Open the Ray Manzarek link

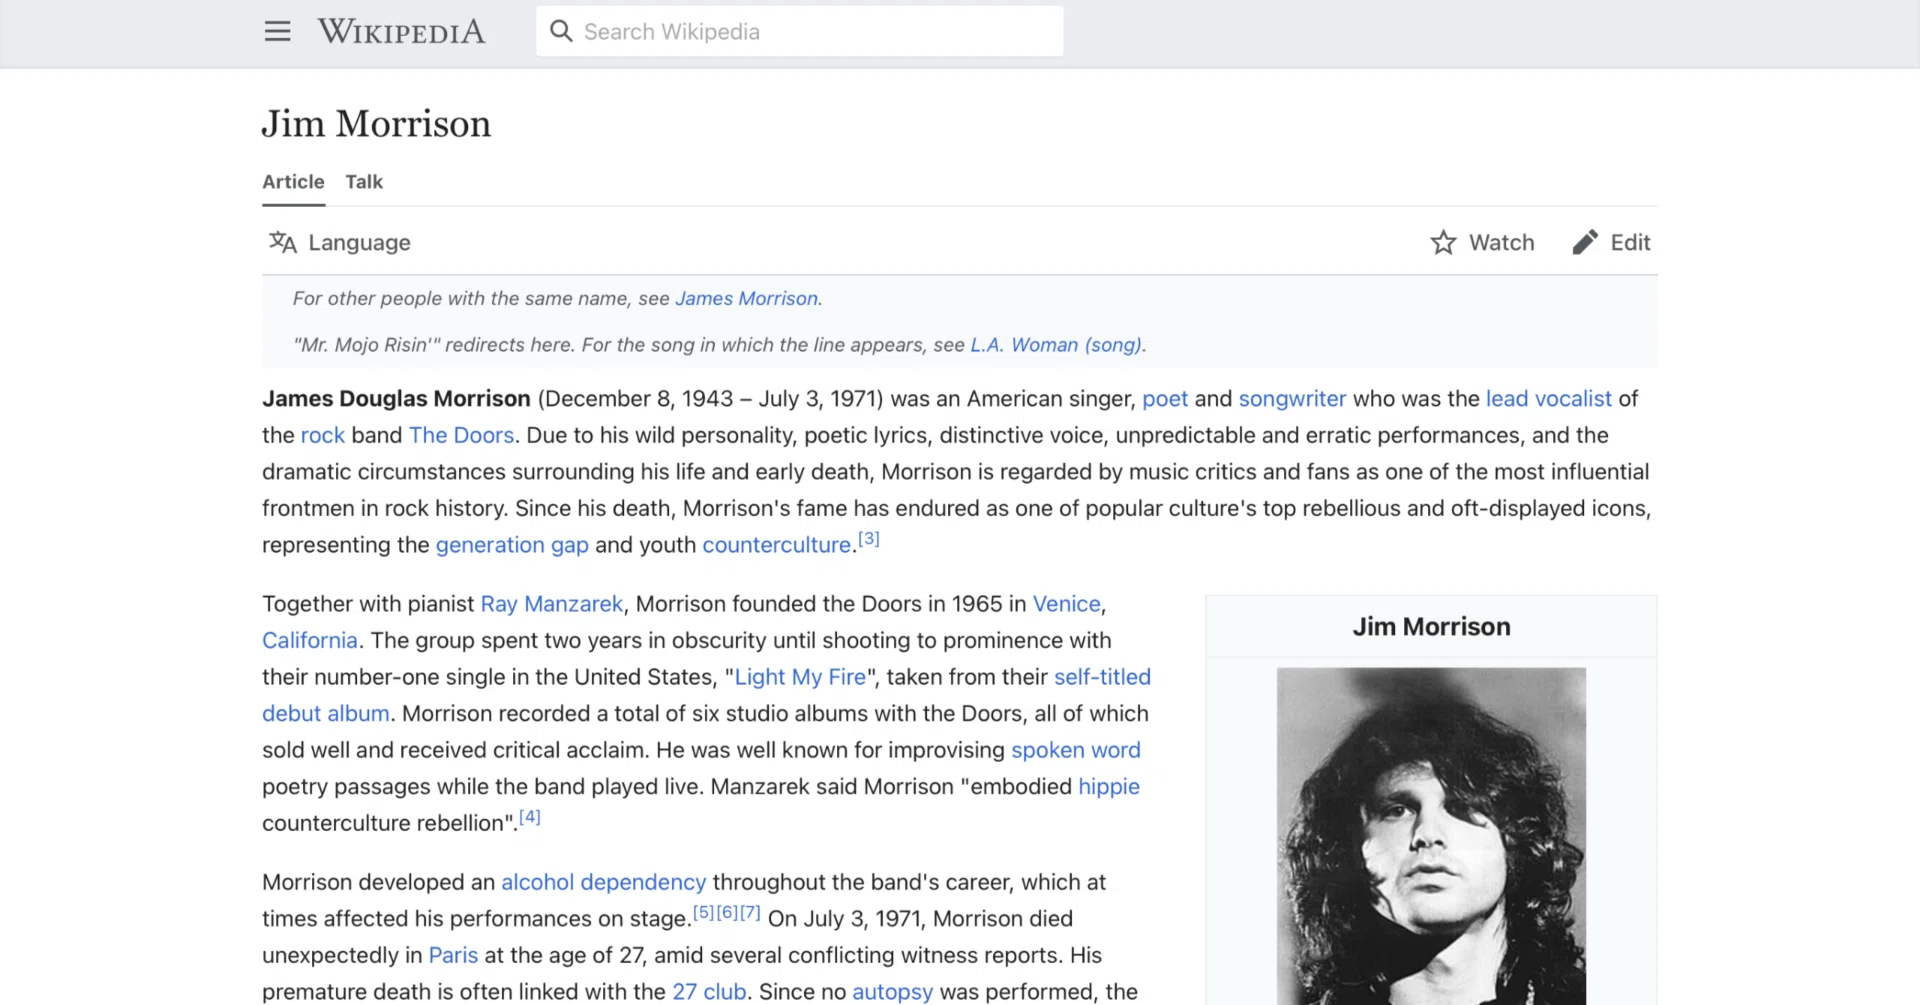coord(551,604)
